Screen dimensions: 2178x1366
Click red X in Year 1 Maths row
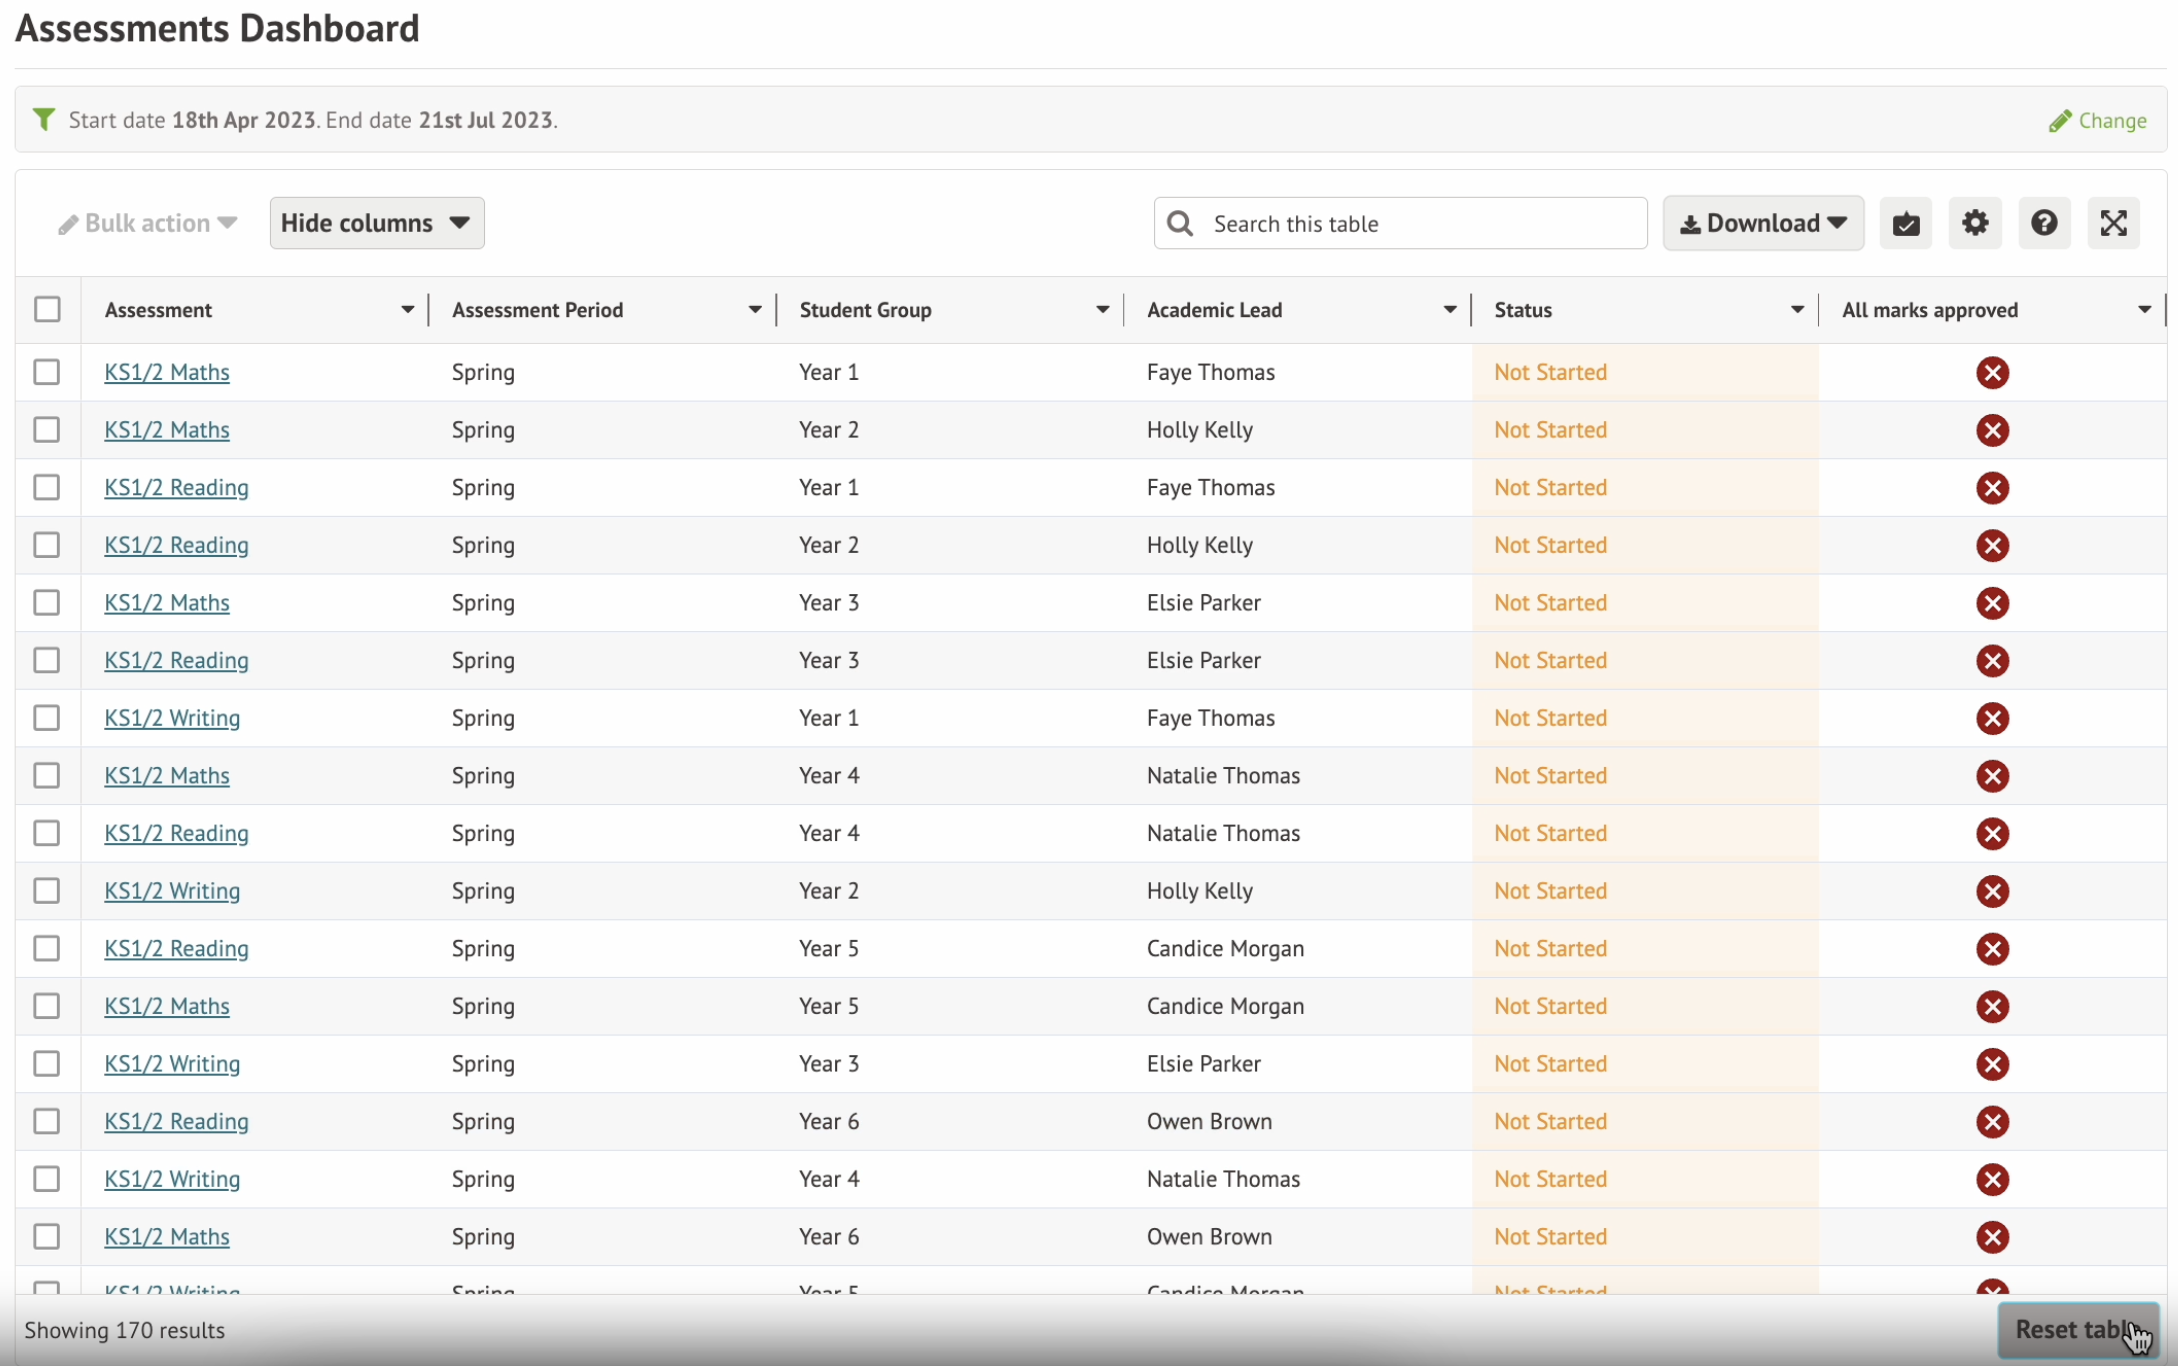[x=1992, y=372]
